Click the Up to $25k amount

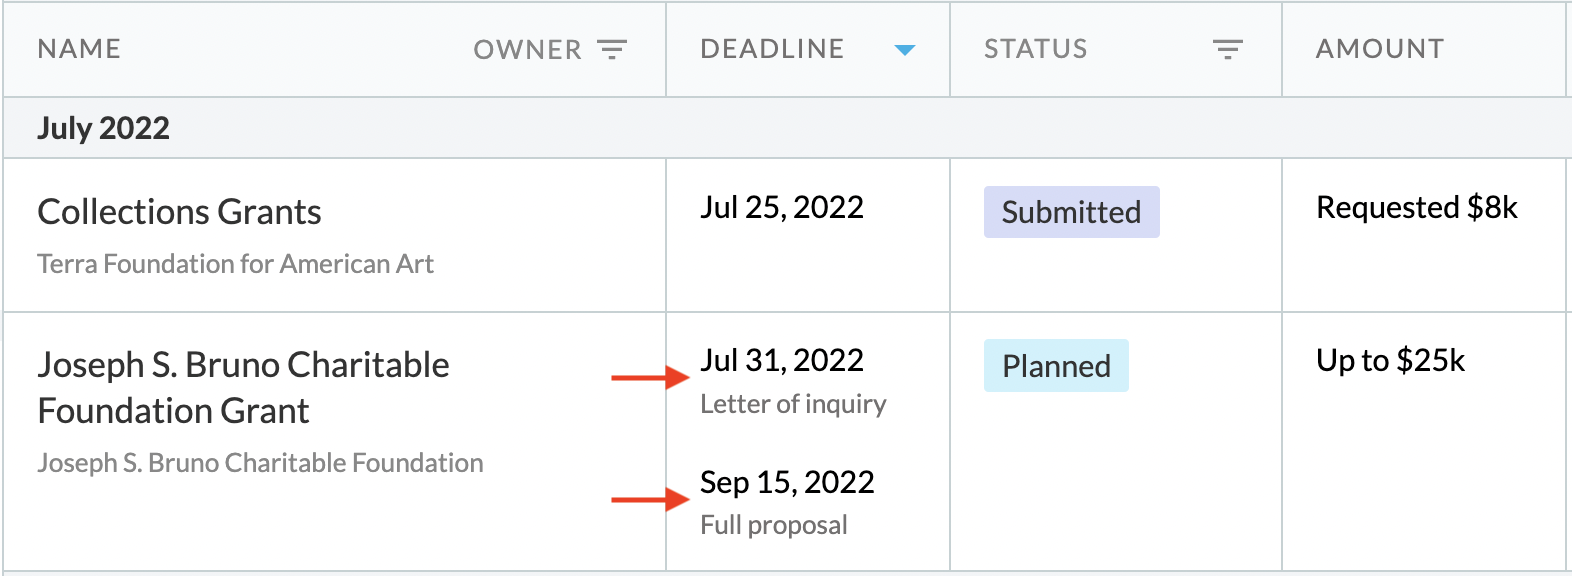click(1390, 360)
